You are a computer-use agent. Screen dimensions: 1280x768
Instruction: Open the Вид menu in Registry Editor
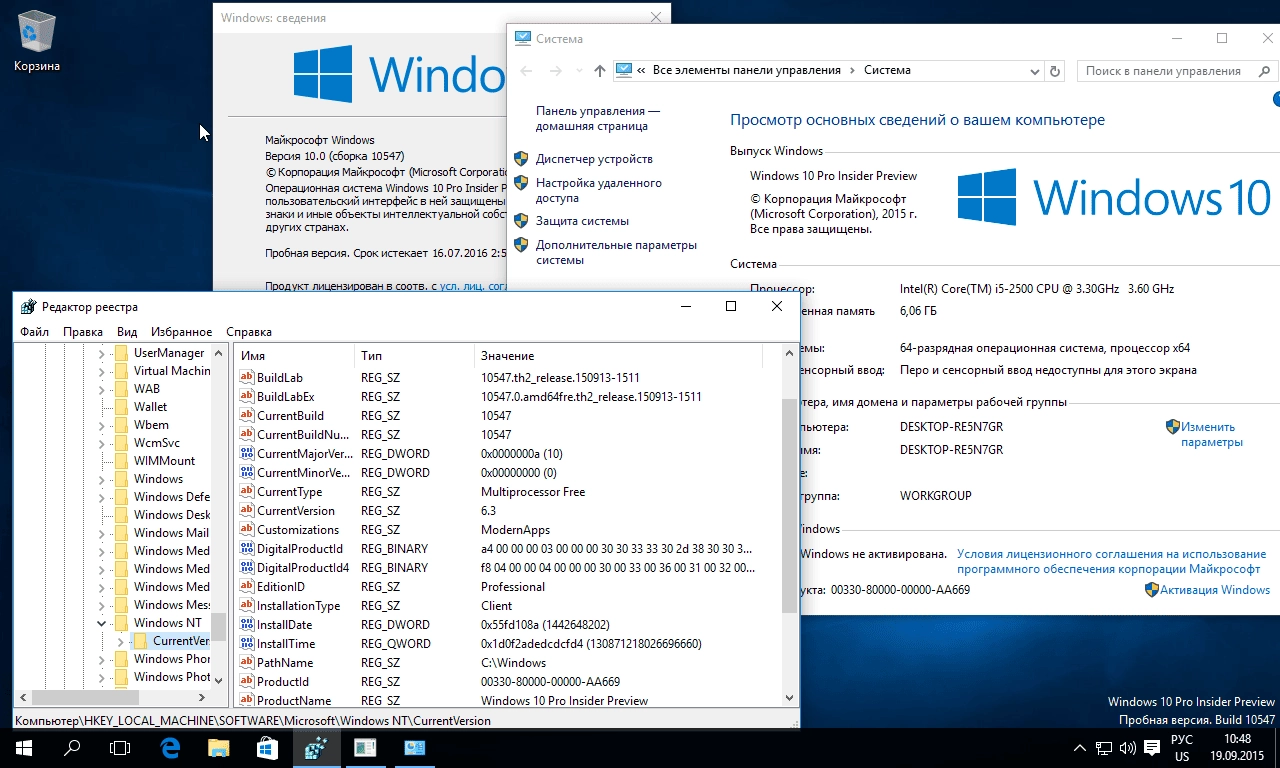pos(127,332)
